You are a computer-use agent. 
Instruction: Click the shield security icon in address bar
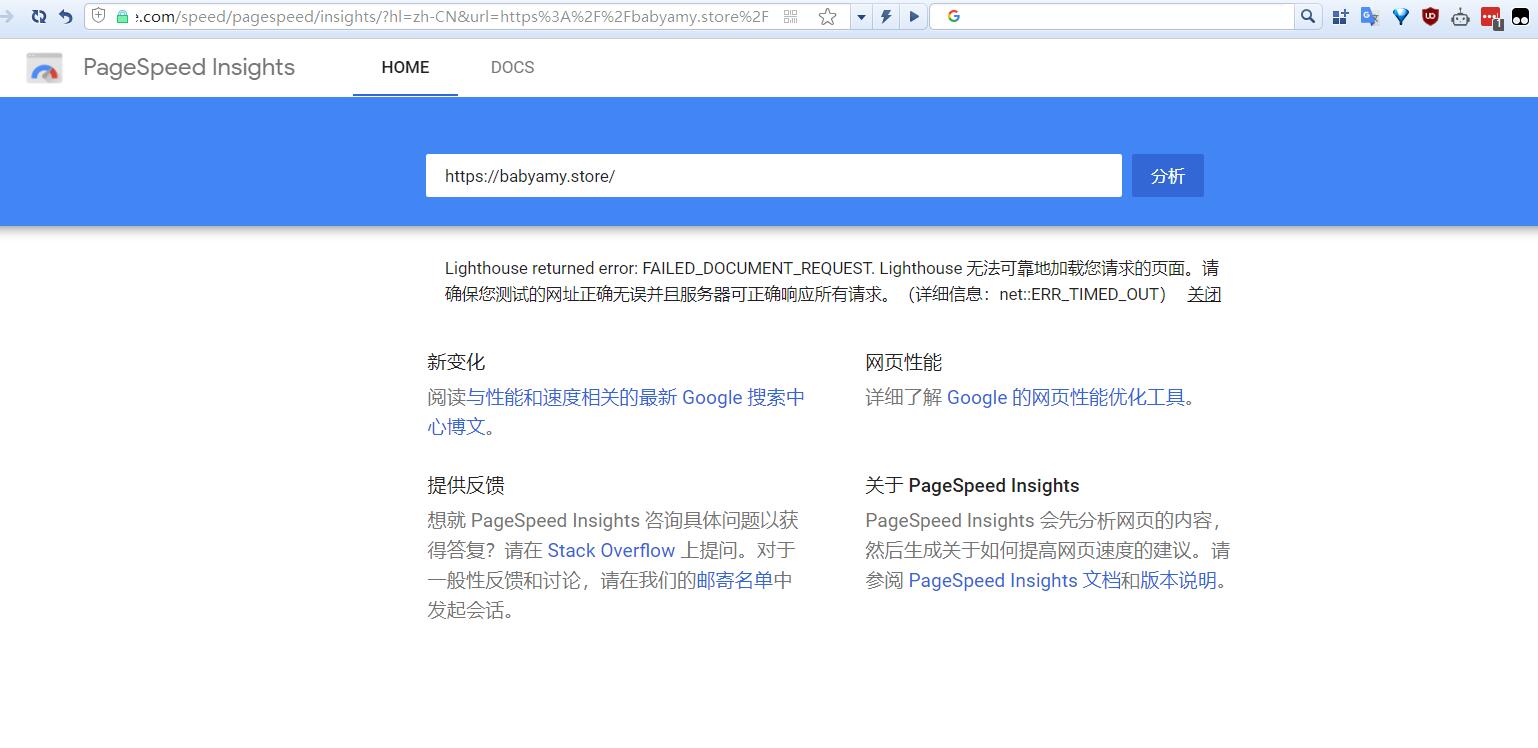(x=99, y=16)
